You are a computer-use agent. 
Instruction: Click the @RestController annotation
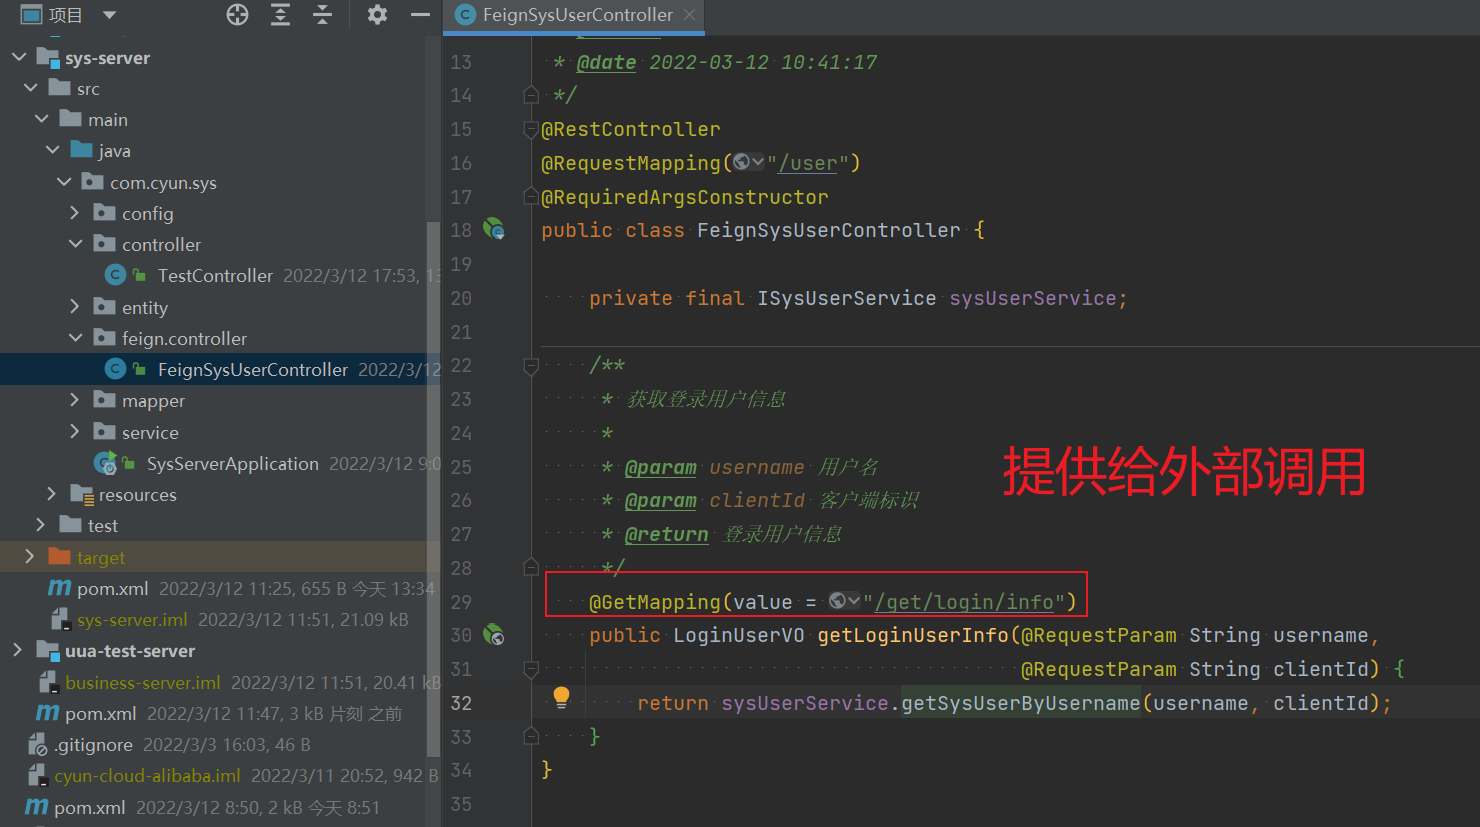coord(631,129)
